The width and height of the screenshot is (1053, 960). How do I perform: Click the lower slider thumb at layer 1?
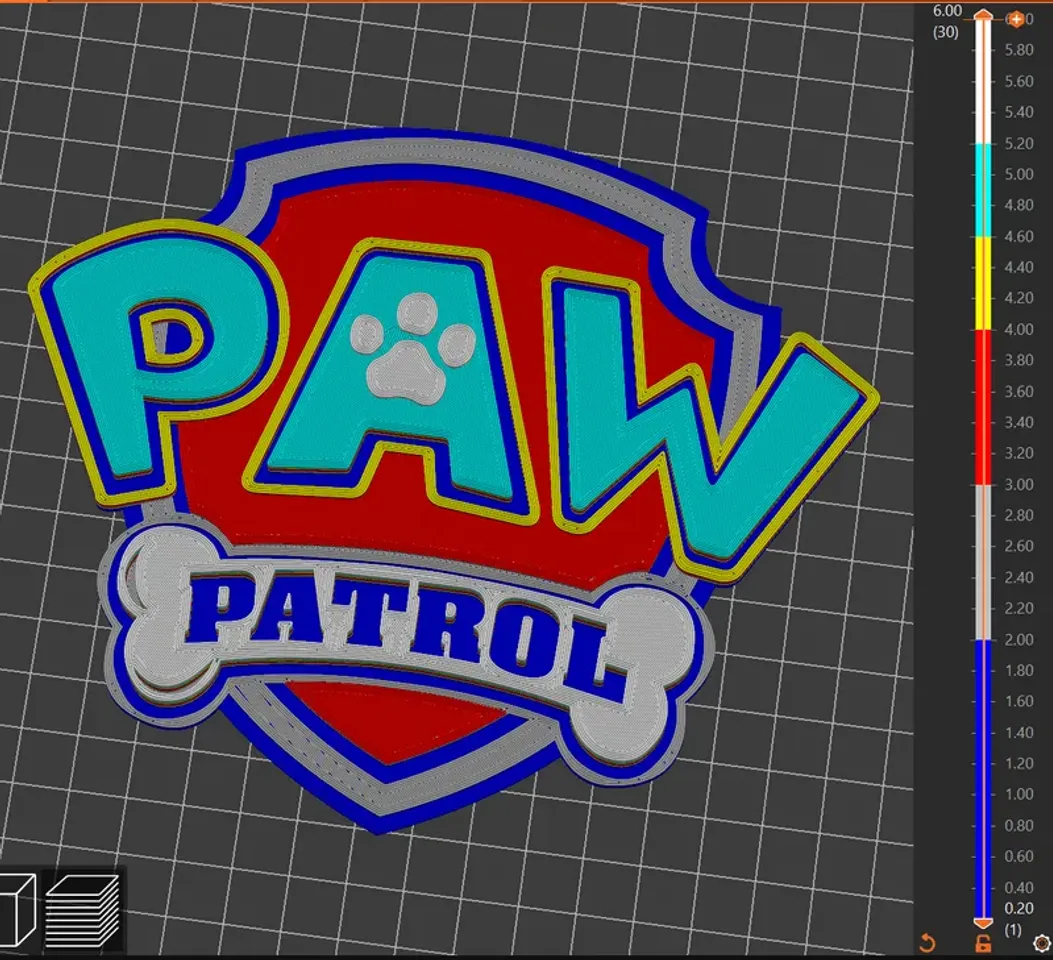[983, 921]
